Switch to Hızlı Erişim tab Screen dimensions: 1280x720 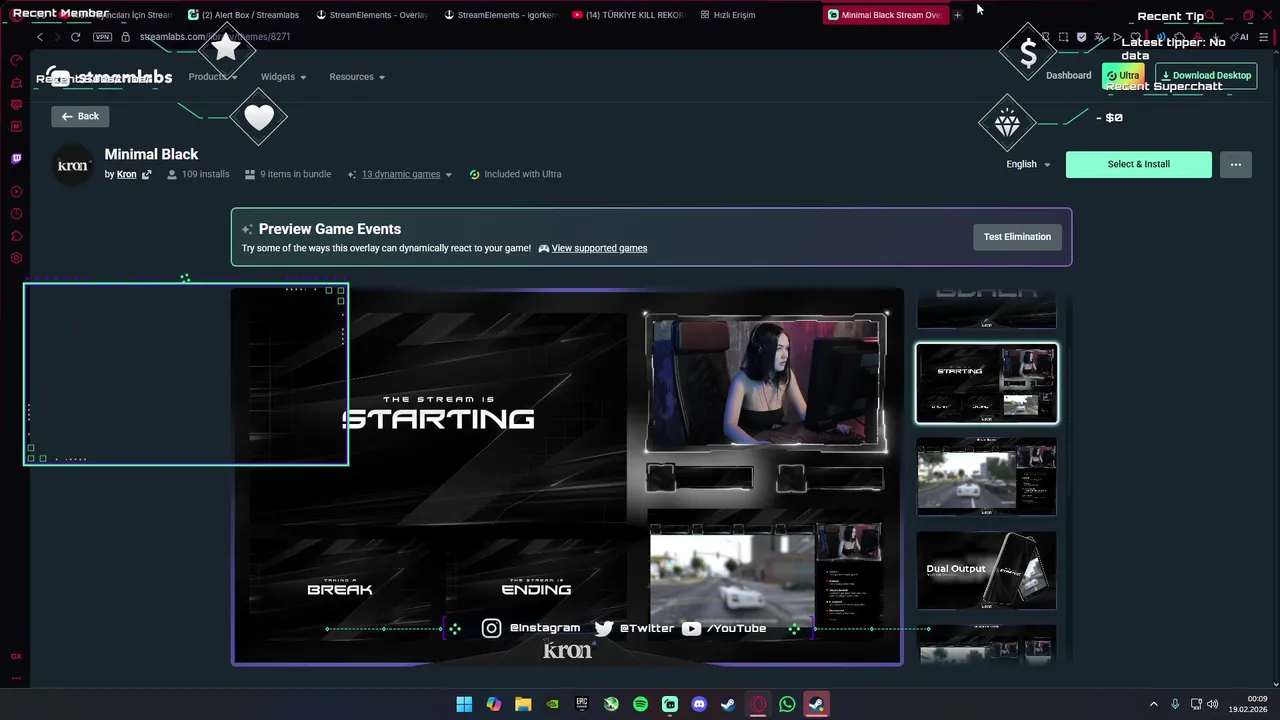[728, 15]
